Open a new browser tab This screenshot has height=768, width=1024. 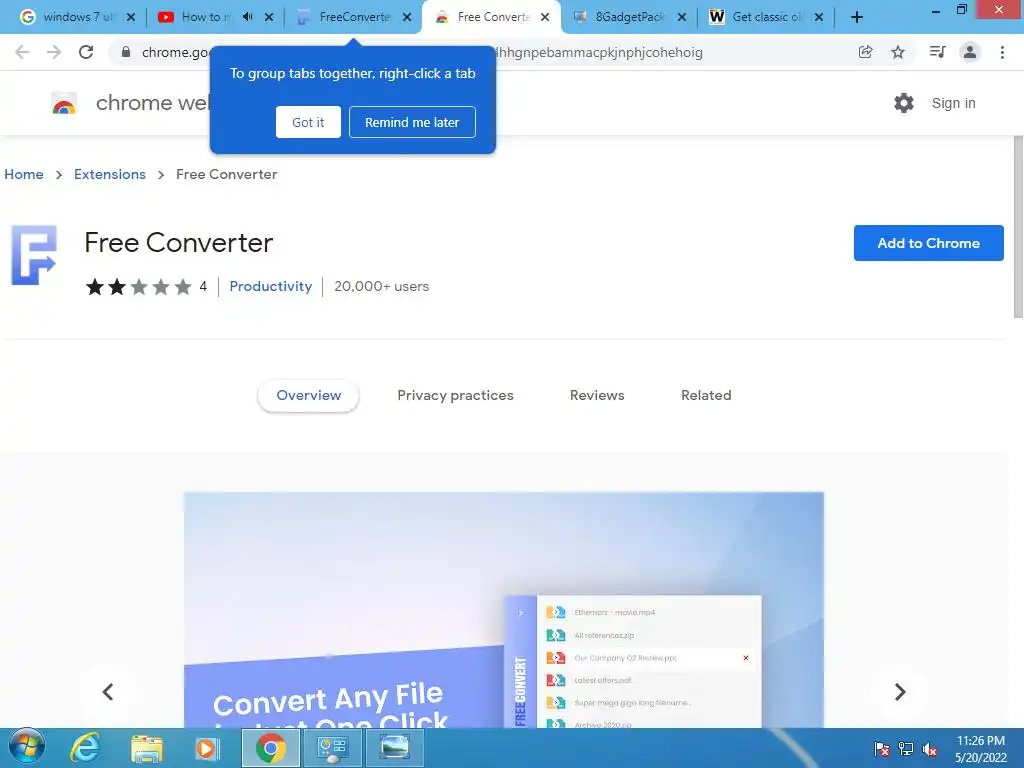click(857, 17)
